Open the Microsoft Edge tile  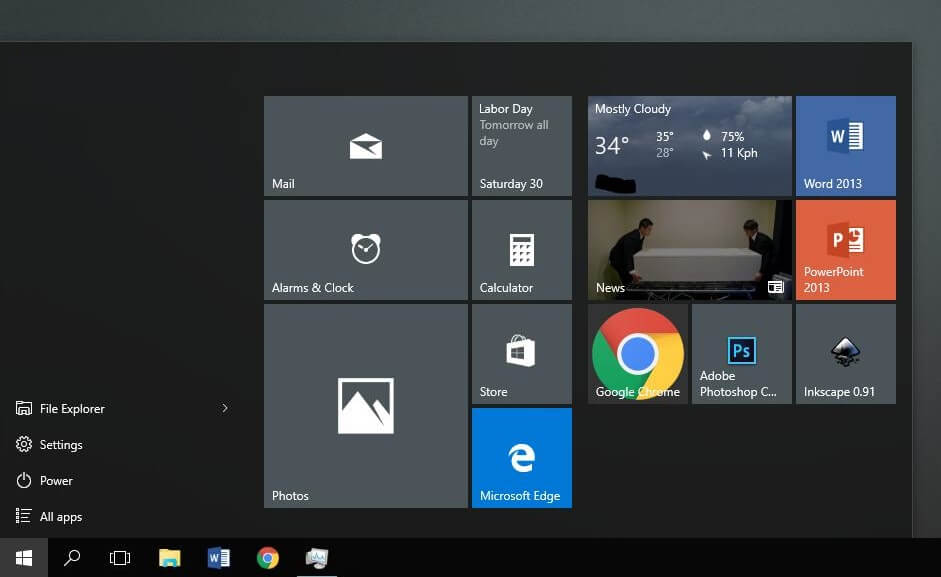pyautogui.click(x=522, y=458)
